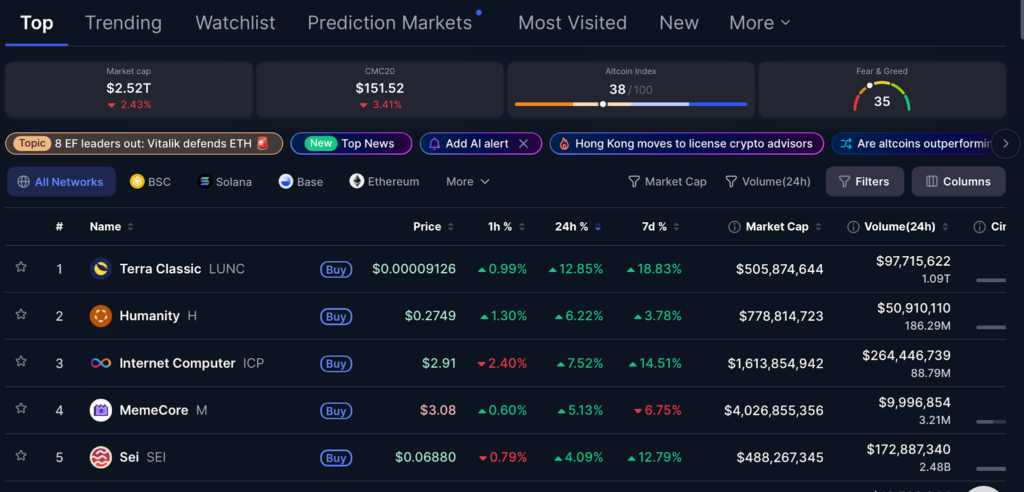Click Internet Computer market cap $1,613,854,942

coord(776,364)
